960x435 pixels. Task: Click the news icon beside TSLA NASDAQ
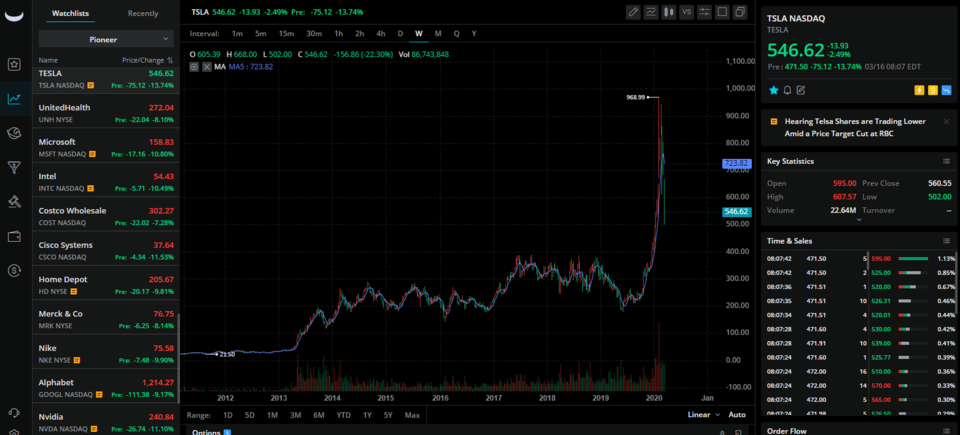coord(91,85)
